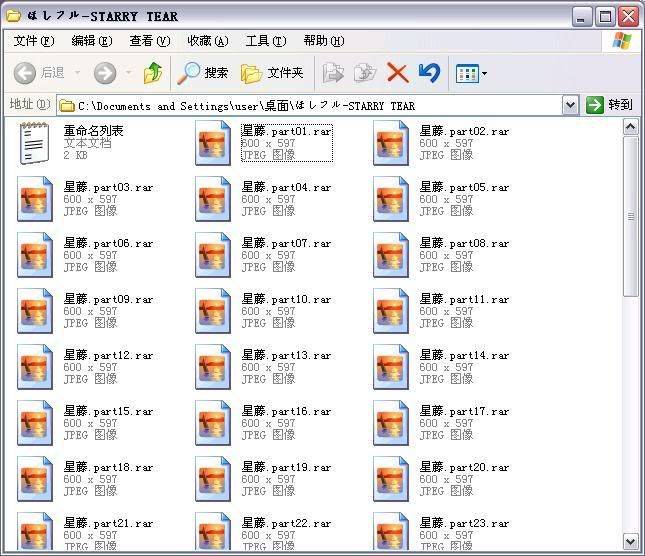Select the 星藤.part02.rar image icon

(x=391, y=143)
